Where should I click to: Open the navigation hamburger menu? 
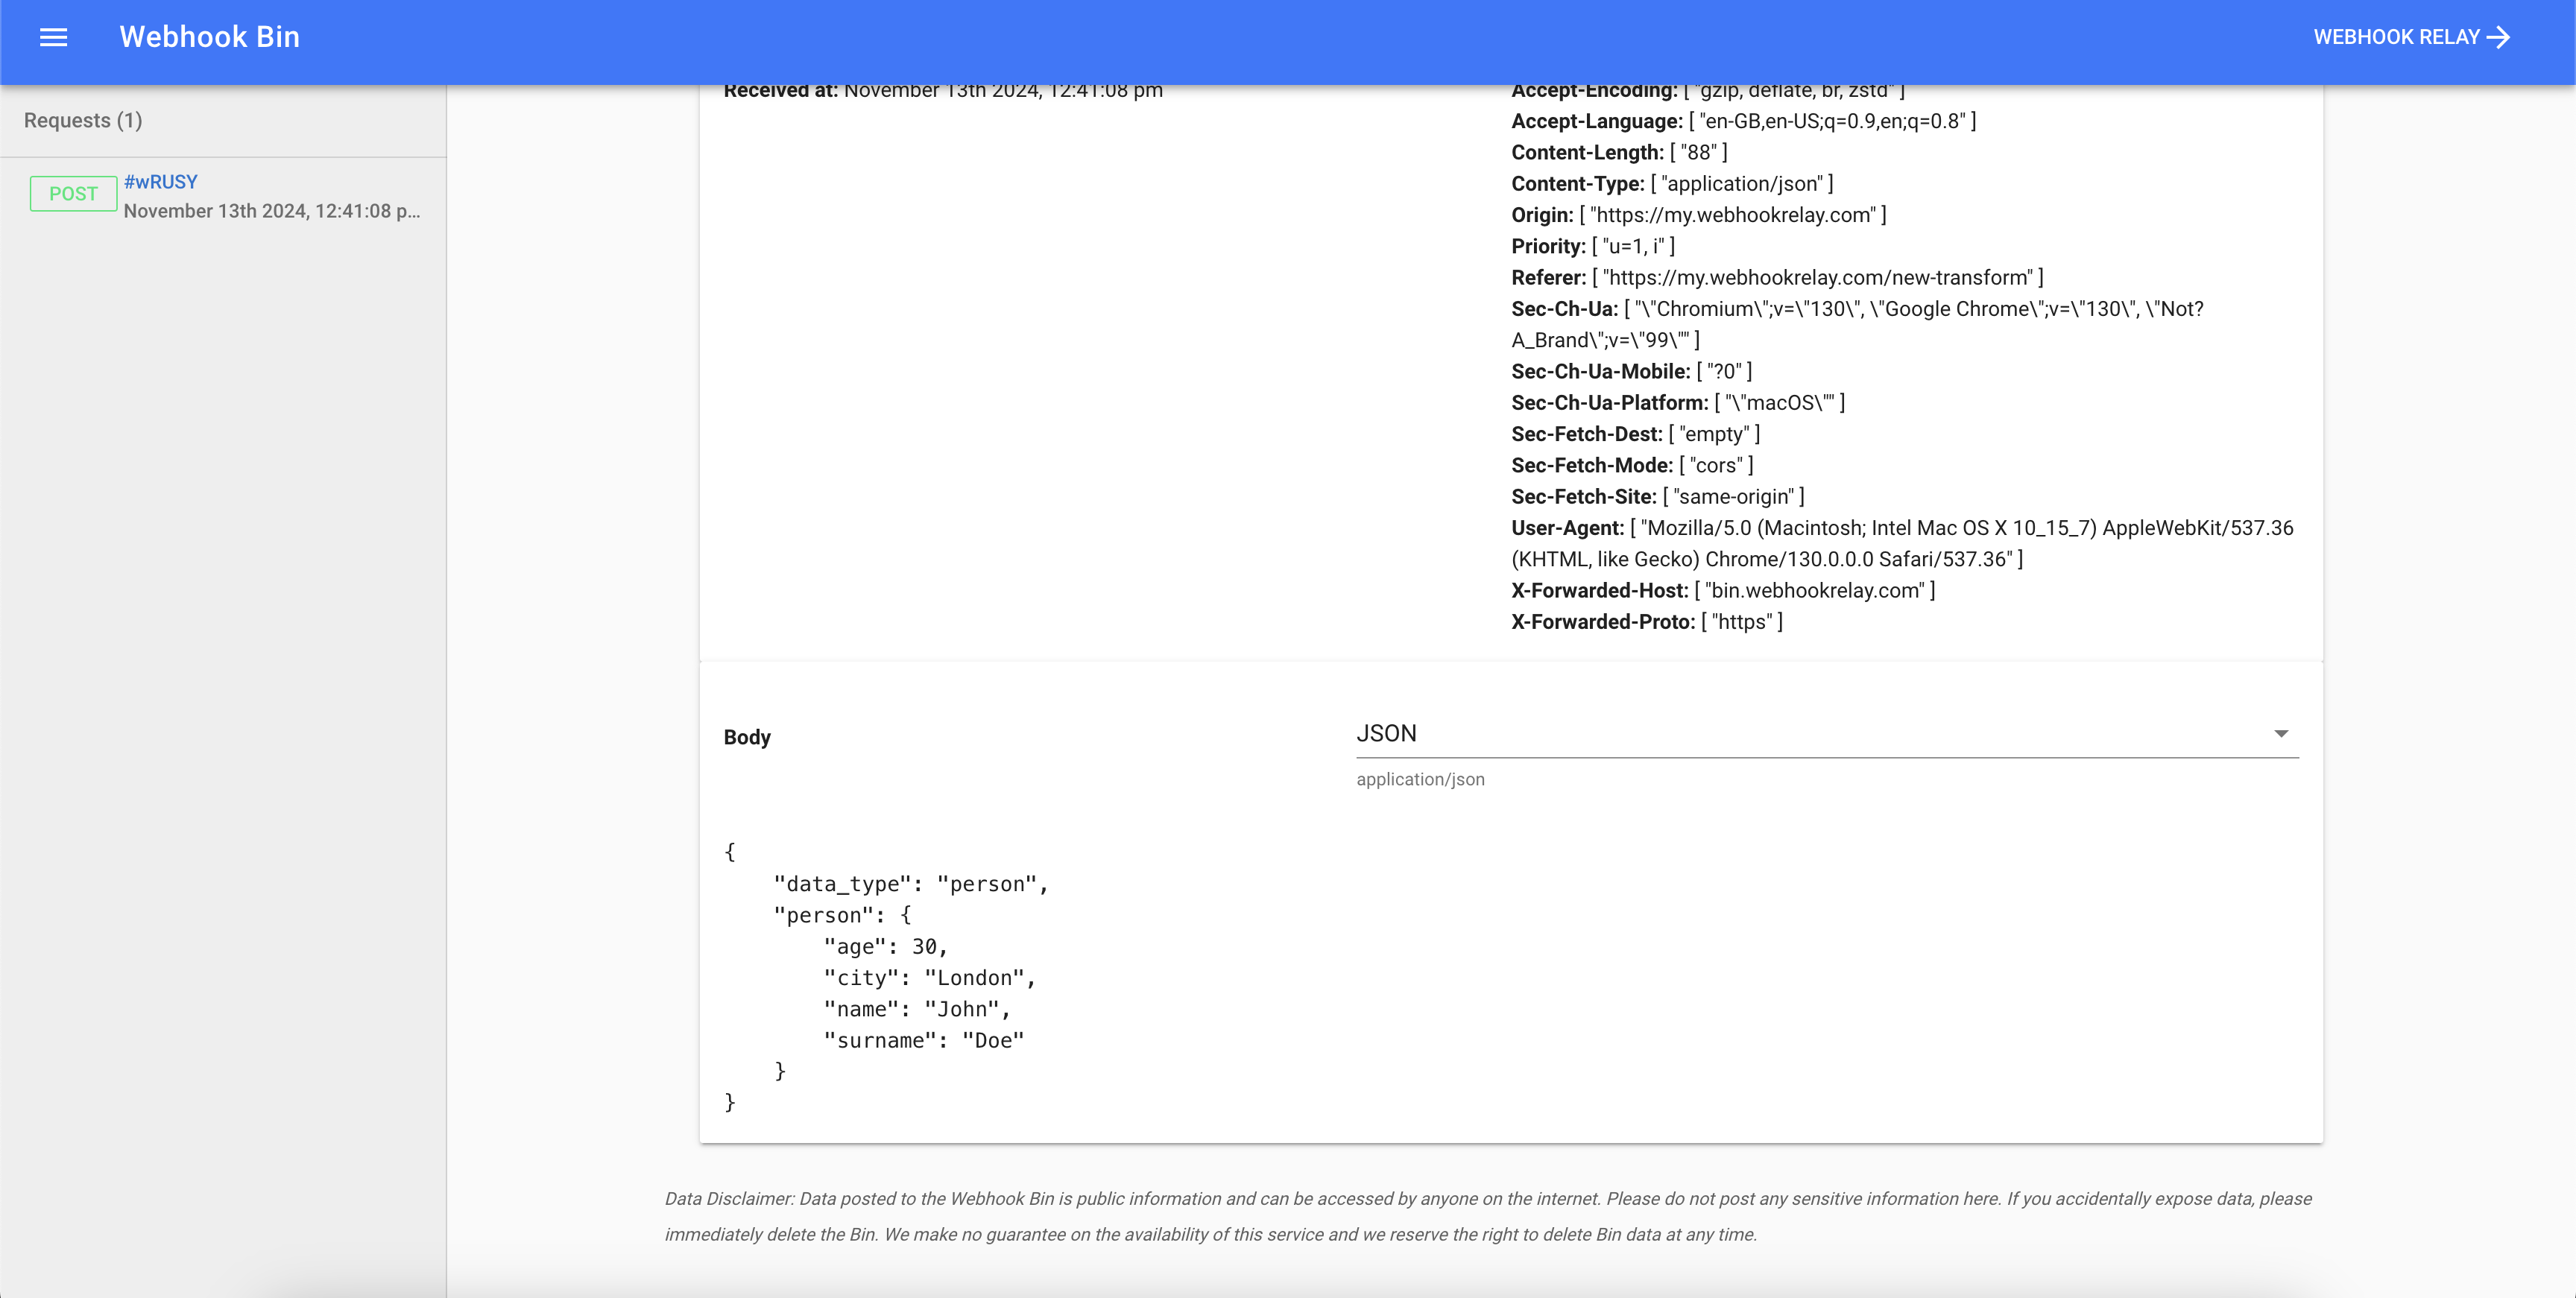click(x=54, y=37)
